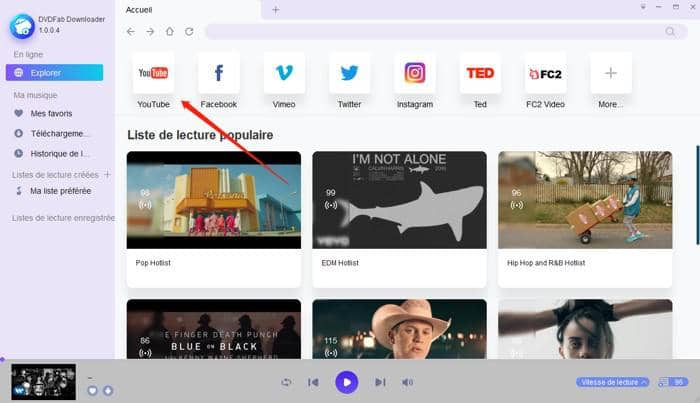Click the vertical scrollbar on the right

pos(697,195)
